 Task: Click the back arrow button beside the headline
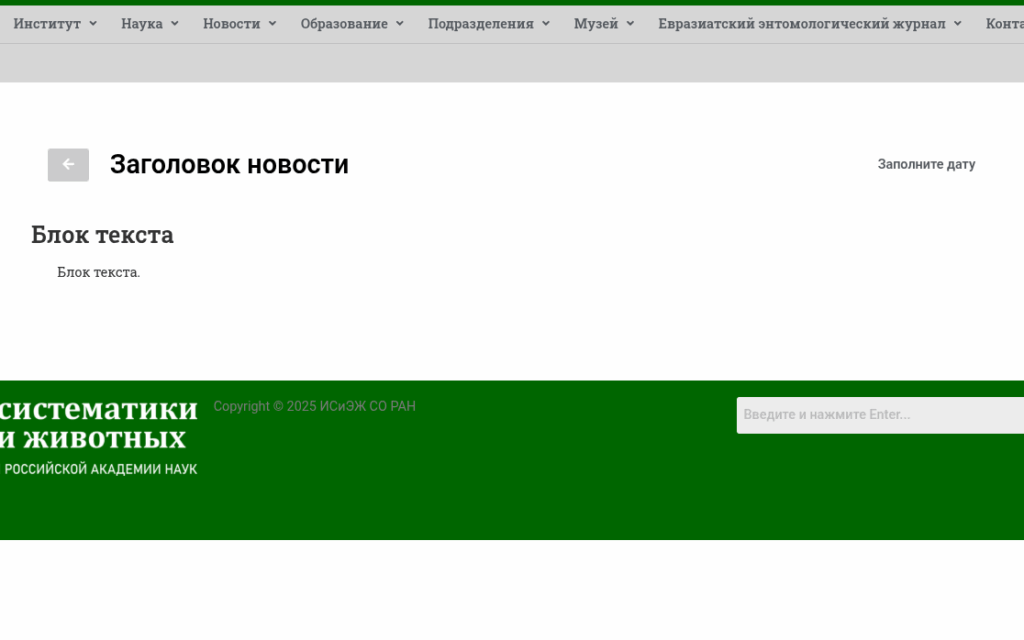68,165
